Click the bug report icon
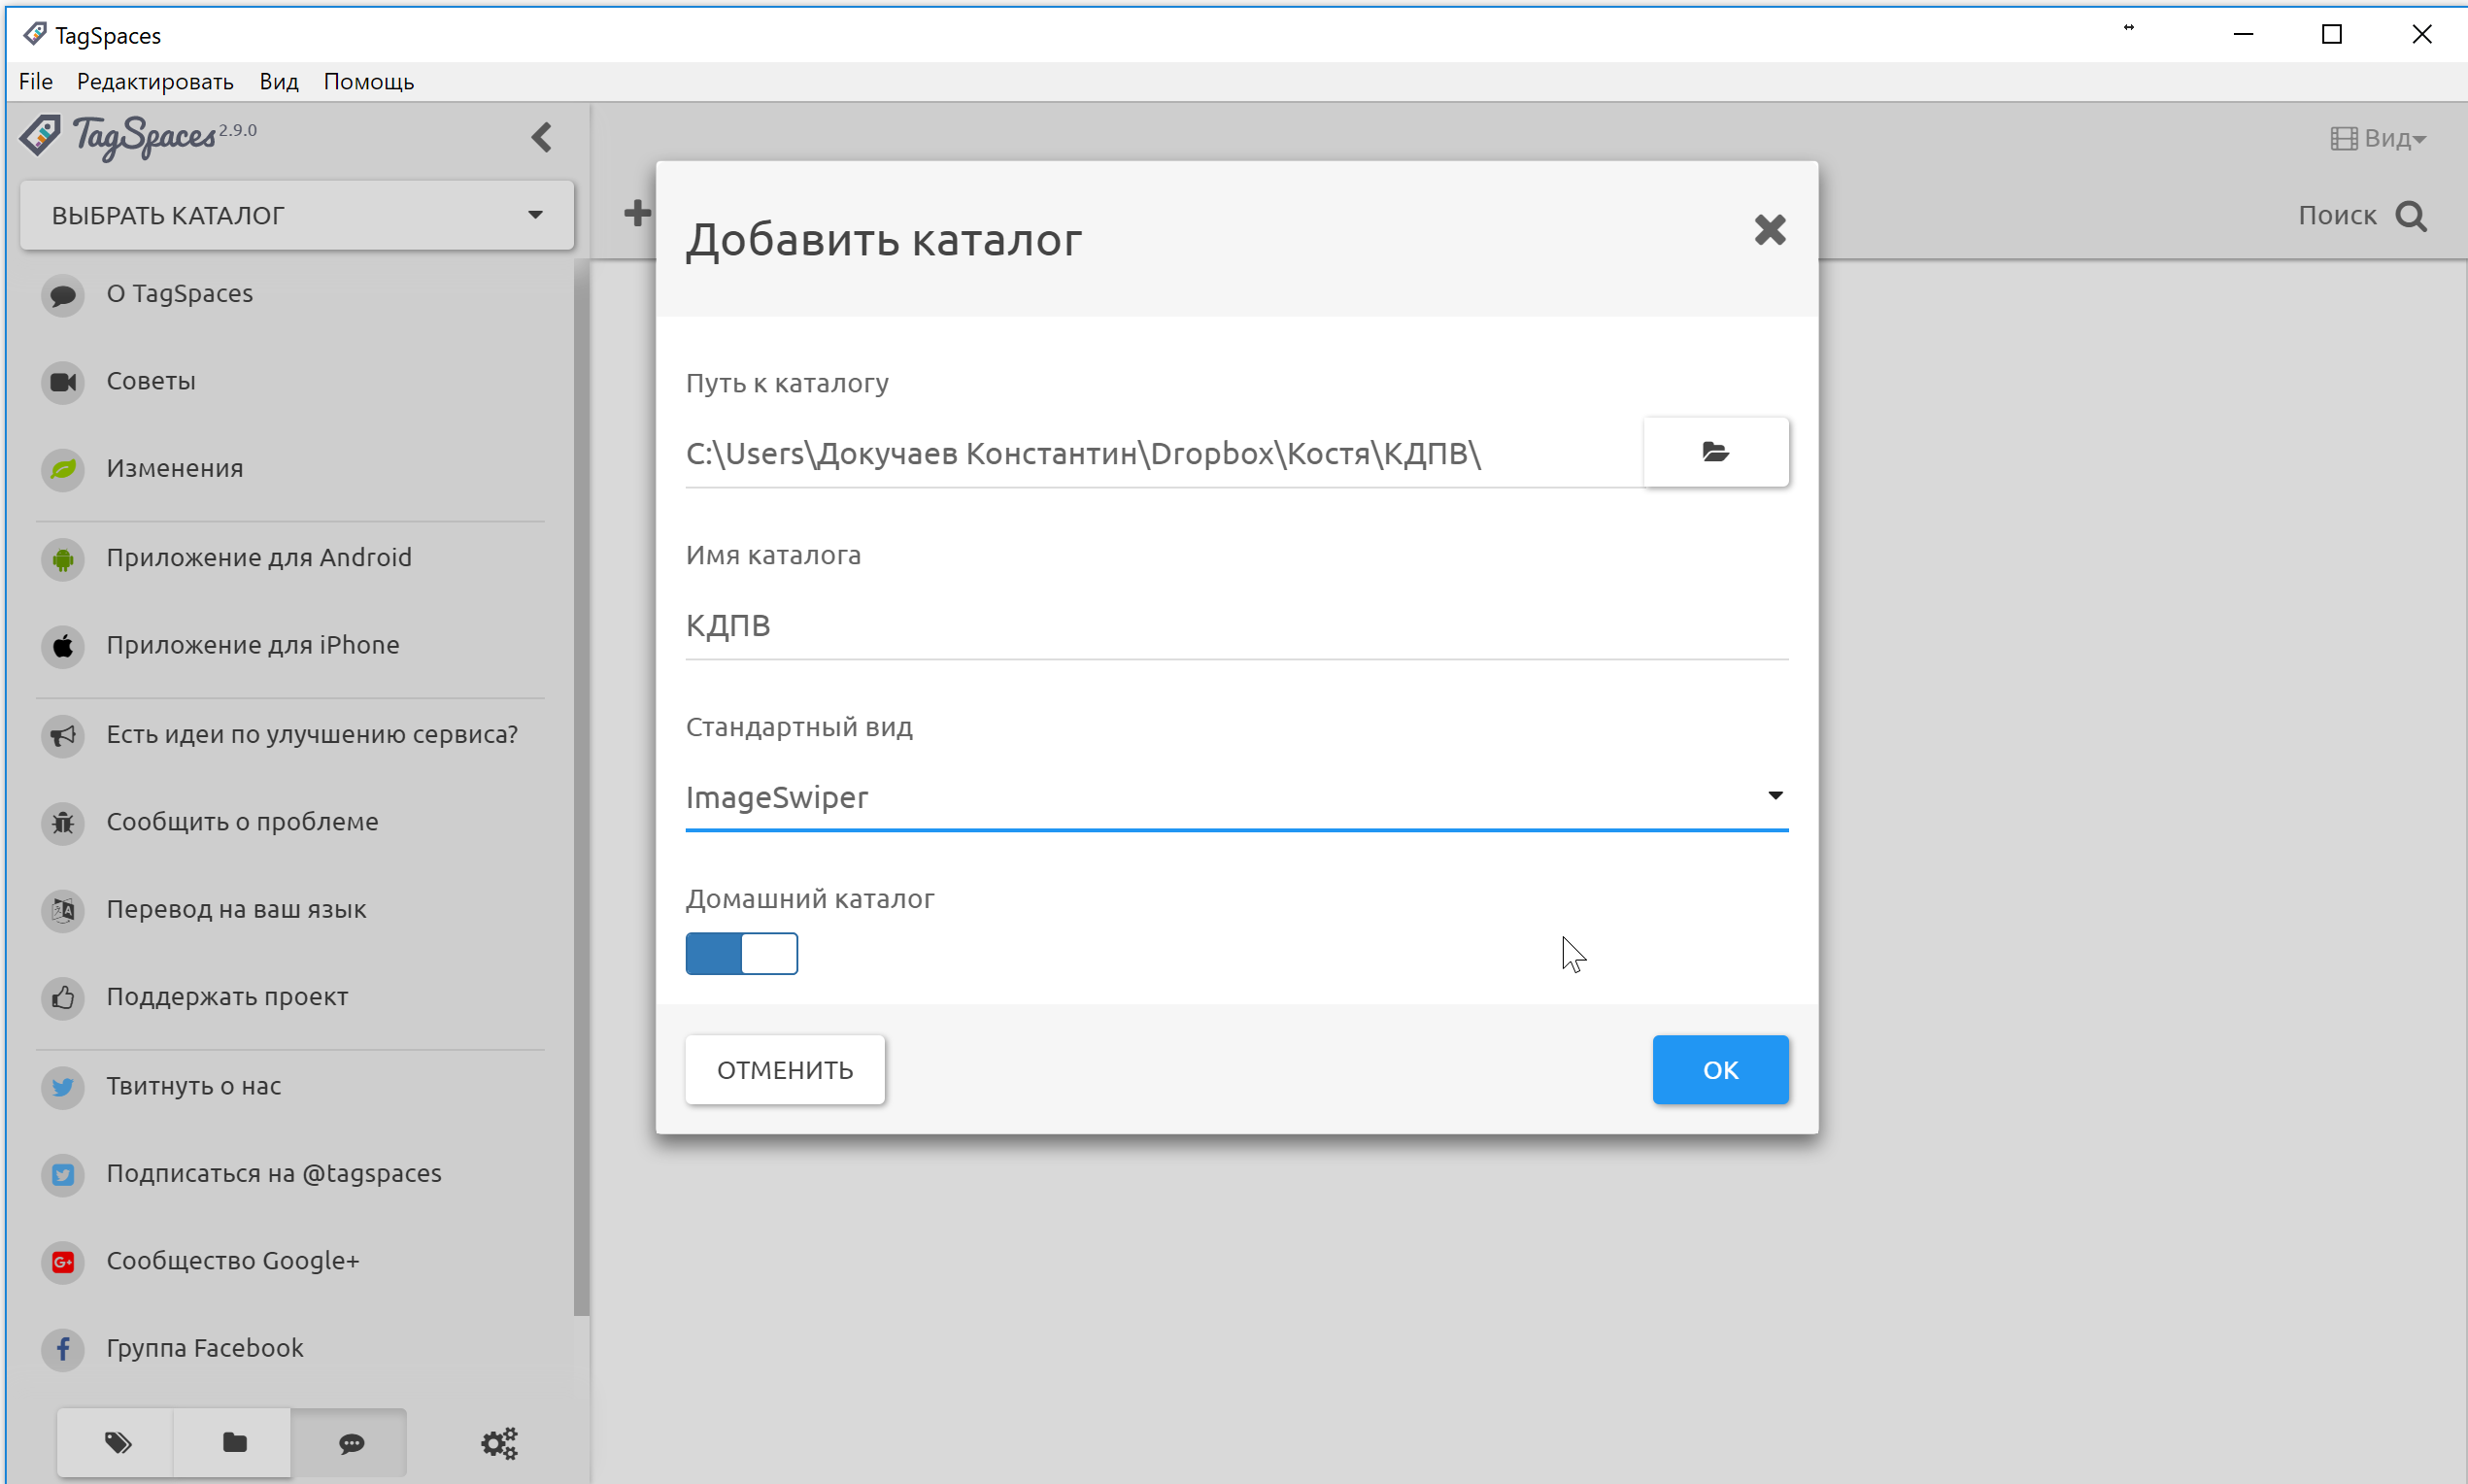 click(63, 822)
